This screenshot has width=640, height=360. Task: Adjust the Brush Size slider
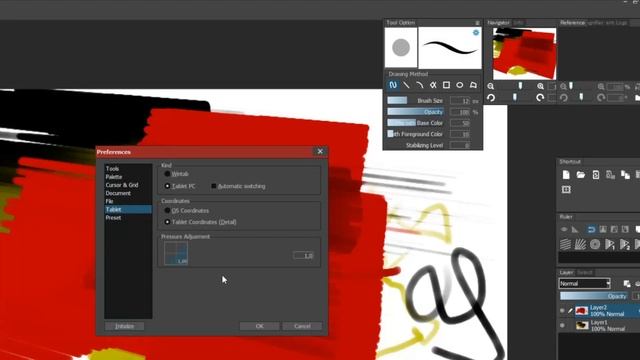pos(416,100)
